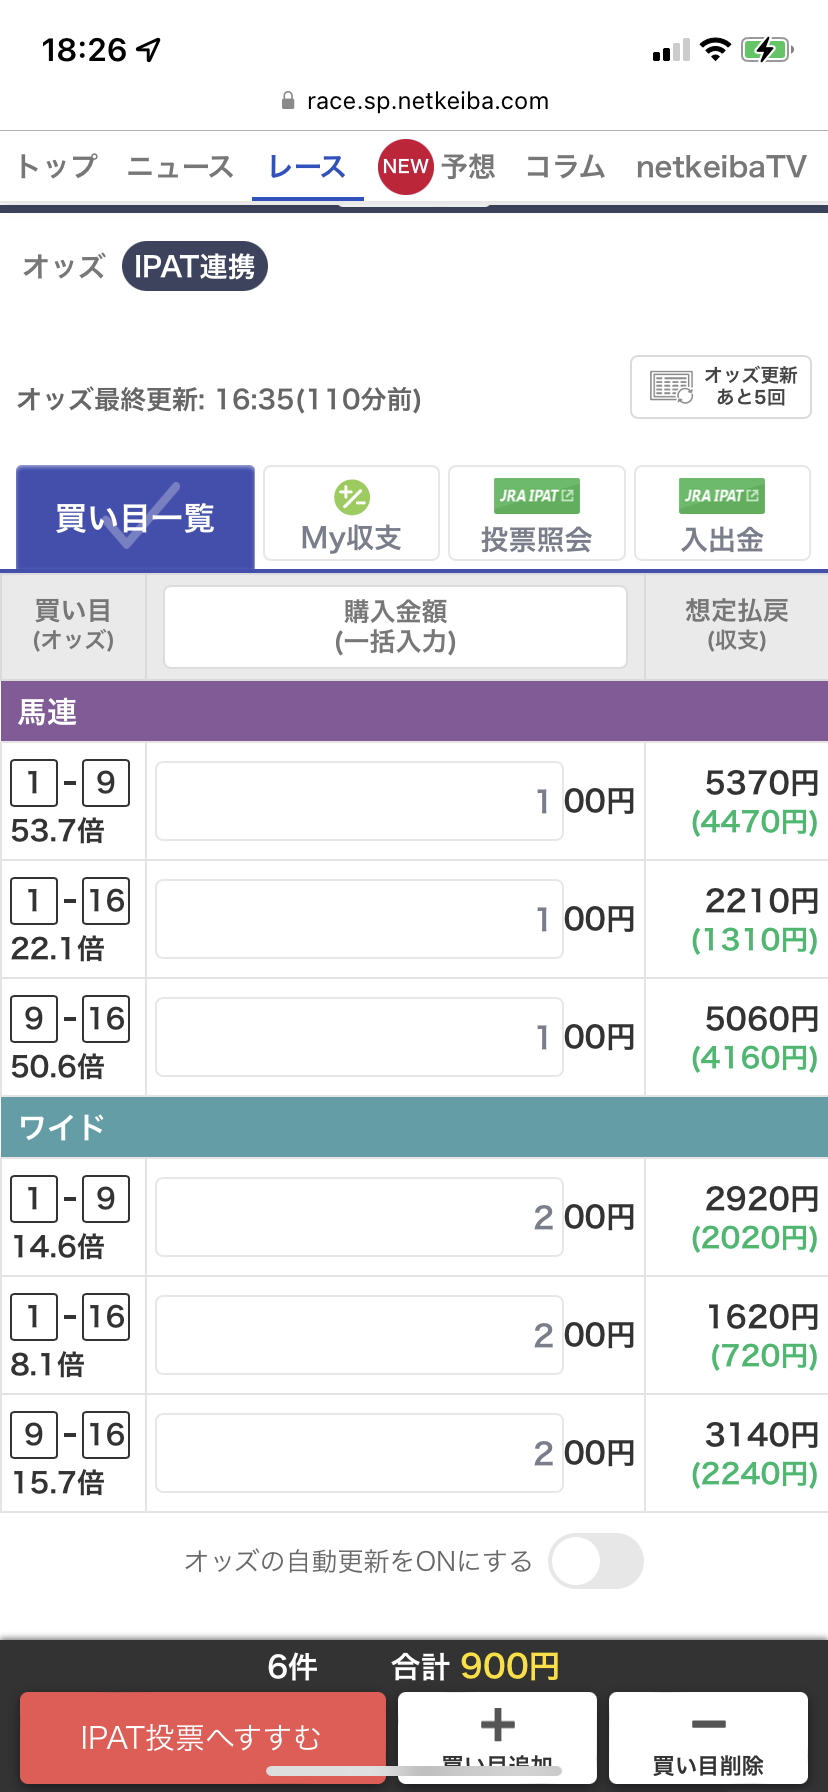Tap JRA IPAT badge above 入出金
The height and width of the screenshot is (1792, 828).
722,496
